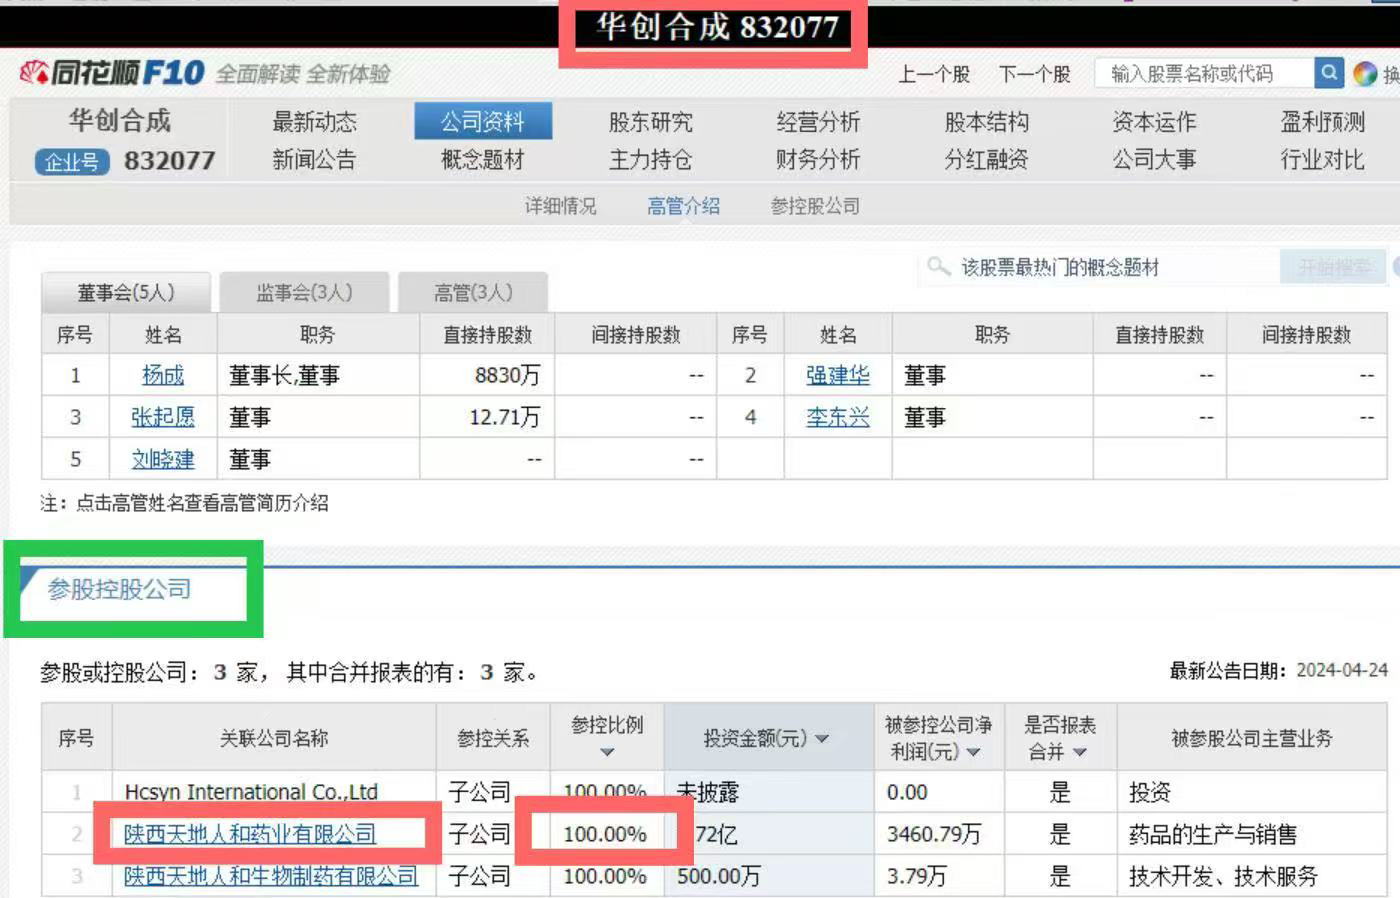Go to next stock 下一个股
The image size is (1400, 898).
tap(1034, 74)
